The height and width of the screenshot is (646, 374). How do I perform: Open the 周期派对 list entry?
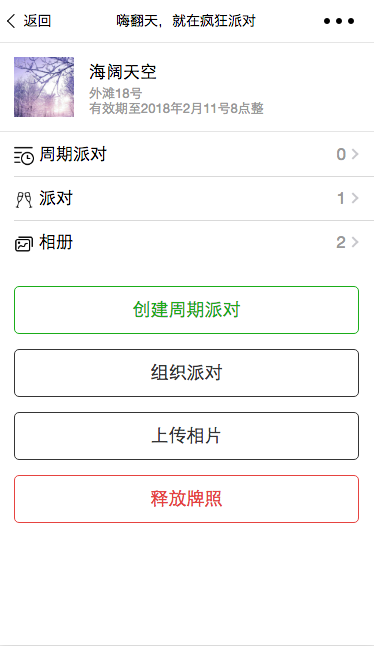tap(194, 154)
